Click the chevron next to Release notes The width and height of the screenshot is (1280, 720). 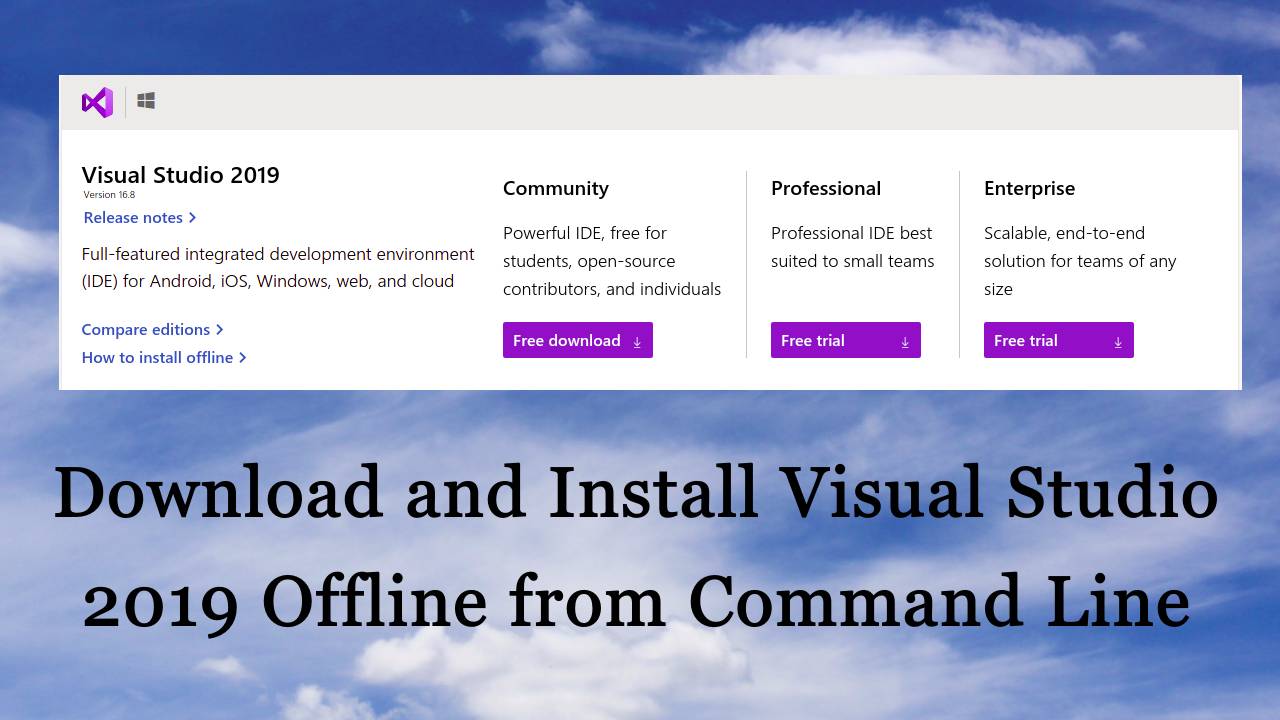click(x=192, y=217)
